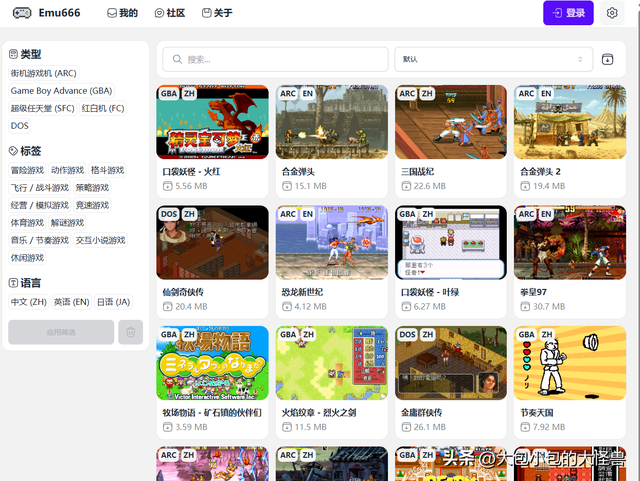The image size is (640, 481).
Task: Open the 仙剑奇侠传 game title
Action: (183, 292)
